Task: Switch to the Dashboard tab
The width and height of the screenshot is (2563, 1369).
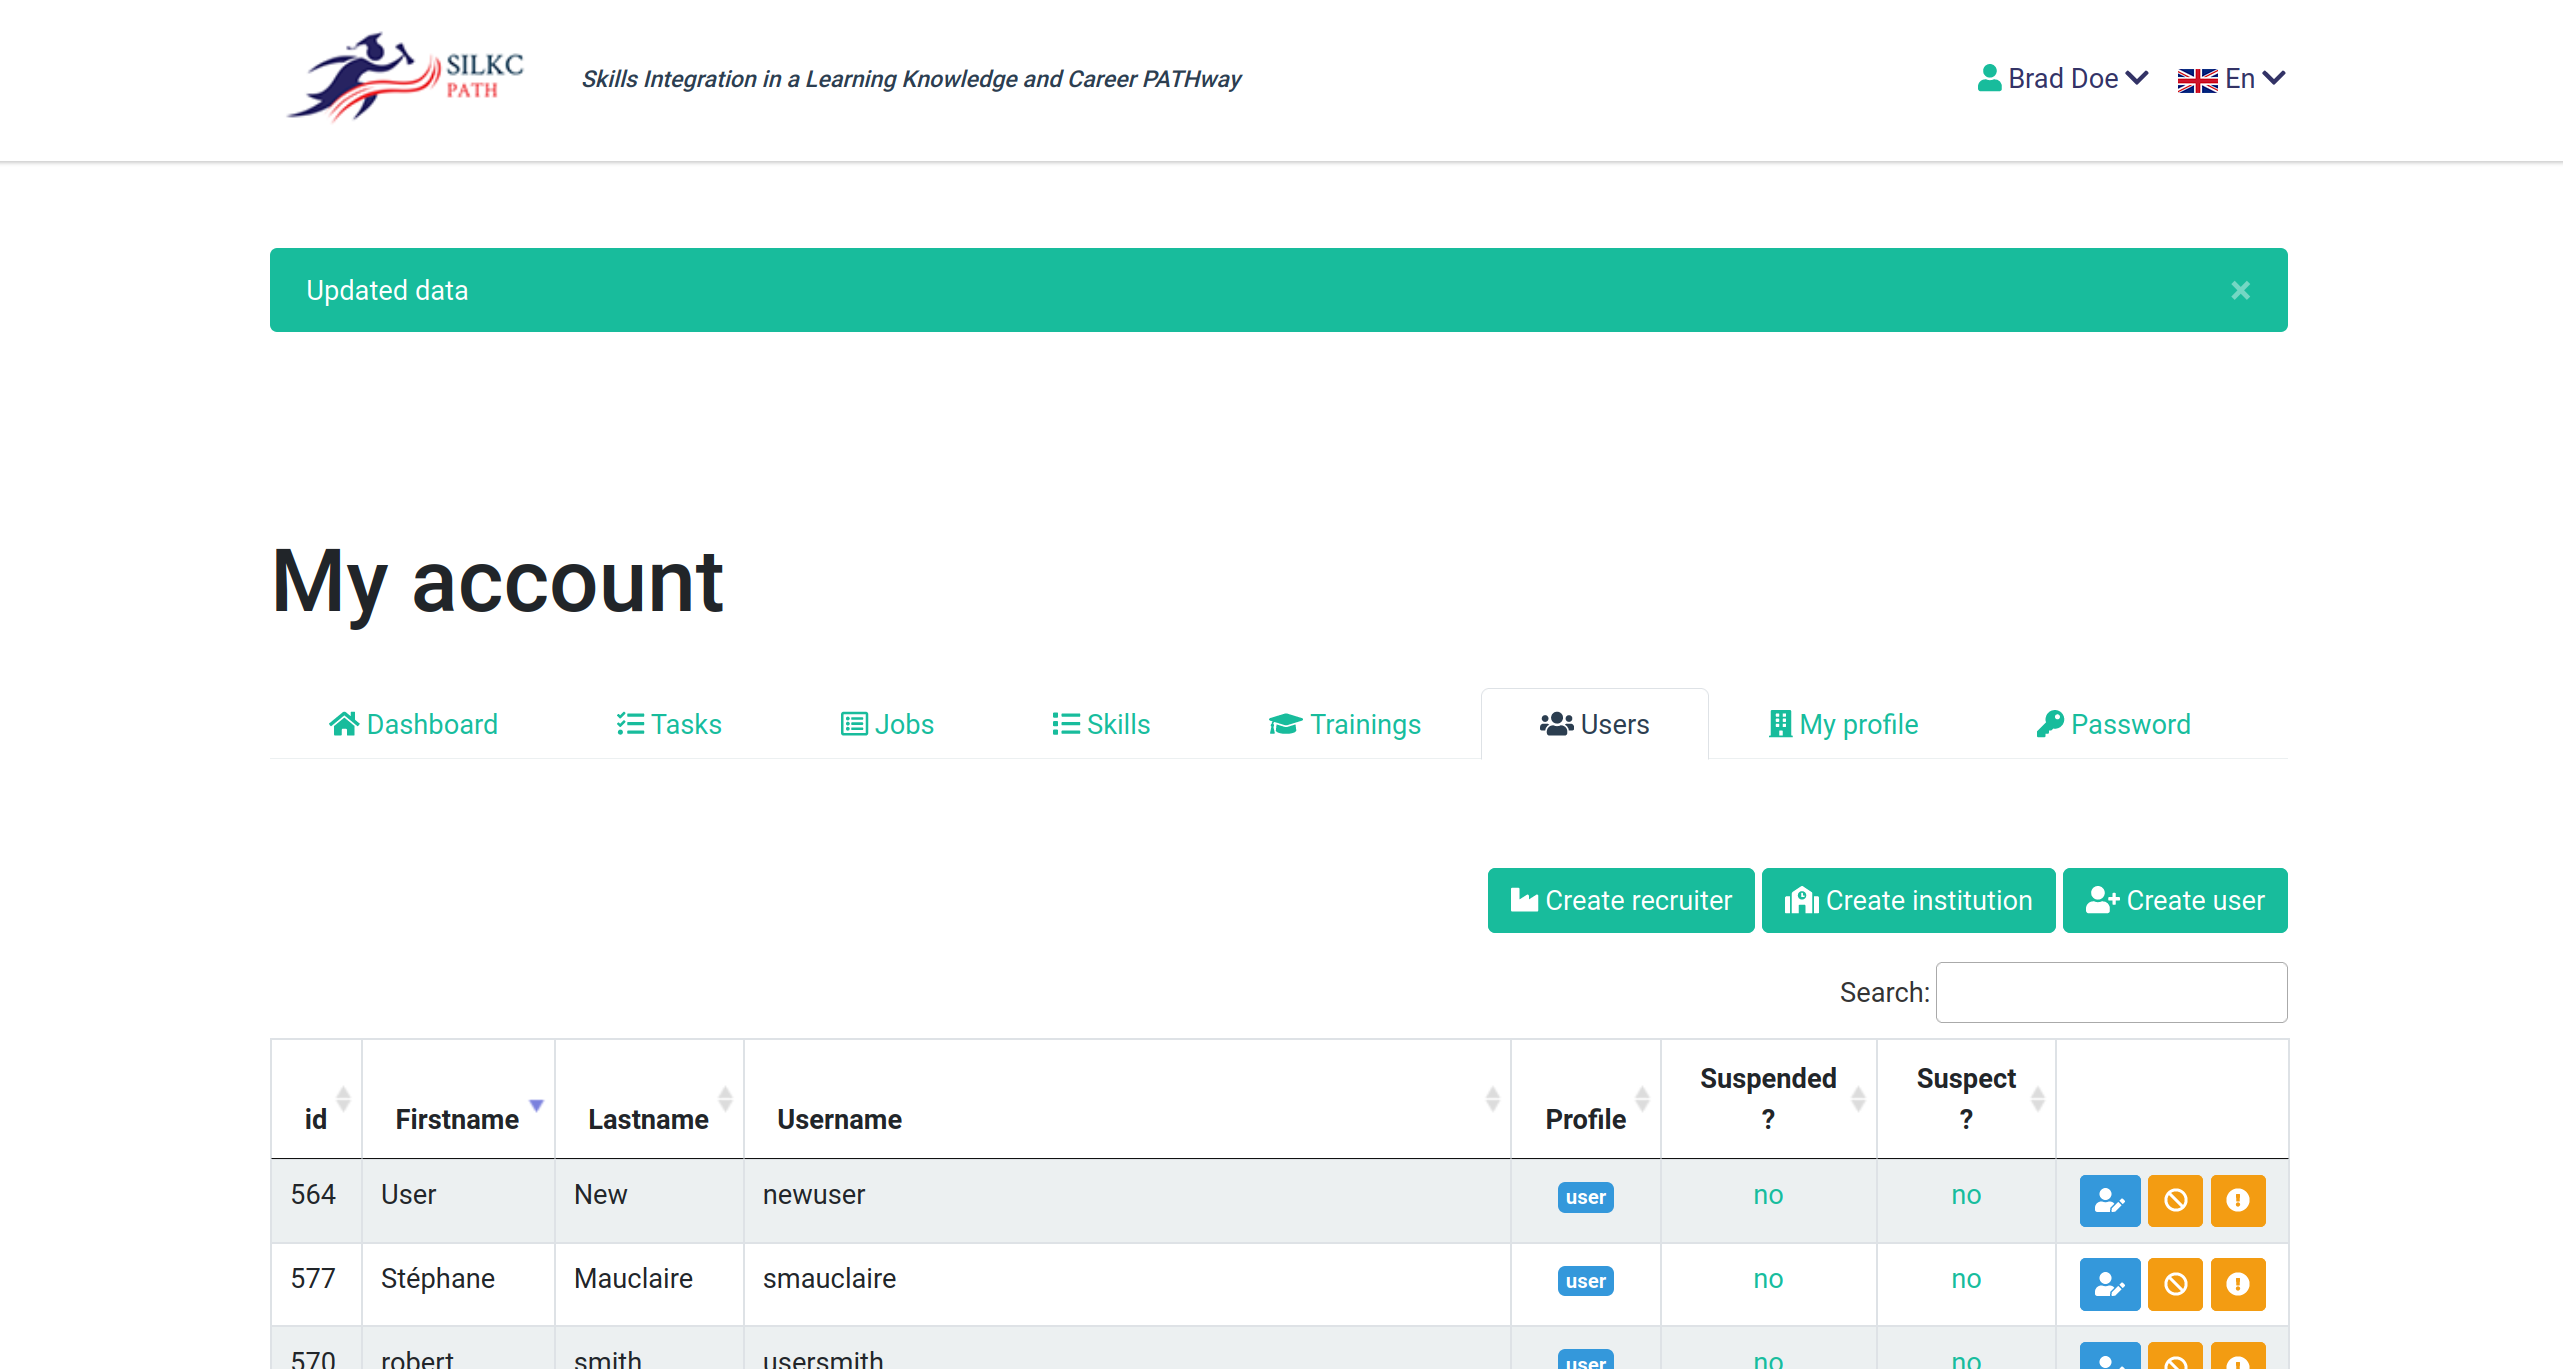Action: click(x=414, y=724)
